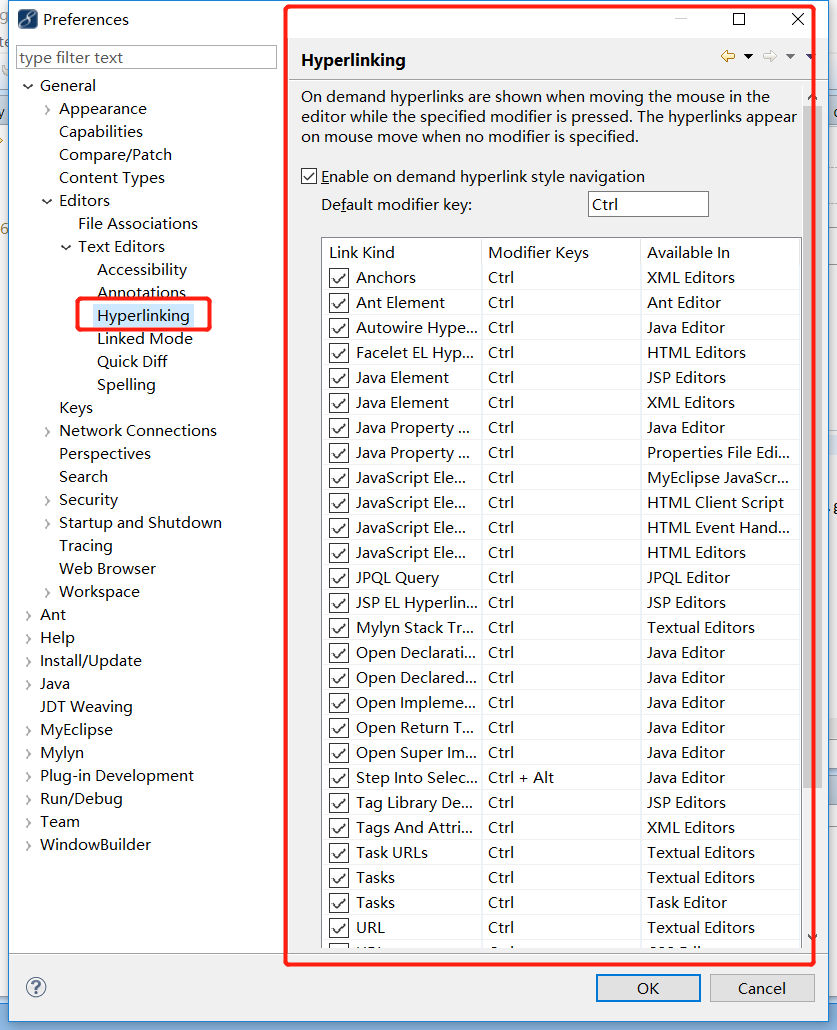Select Hyperlinking in the preferences tree
The width and height of the screenshot is (837, 1030).
(x=143, y=315)
